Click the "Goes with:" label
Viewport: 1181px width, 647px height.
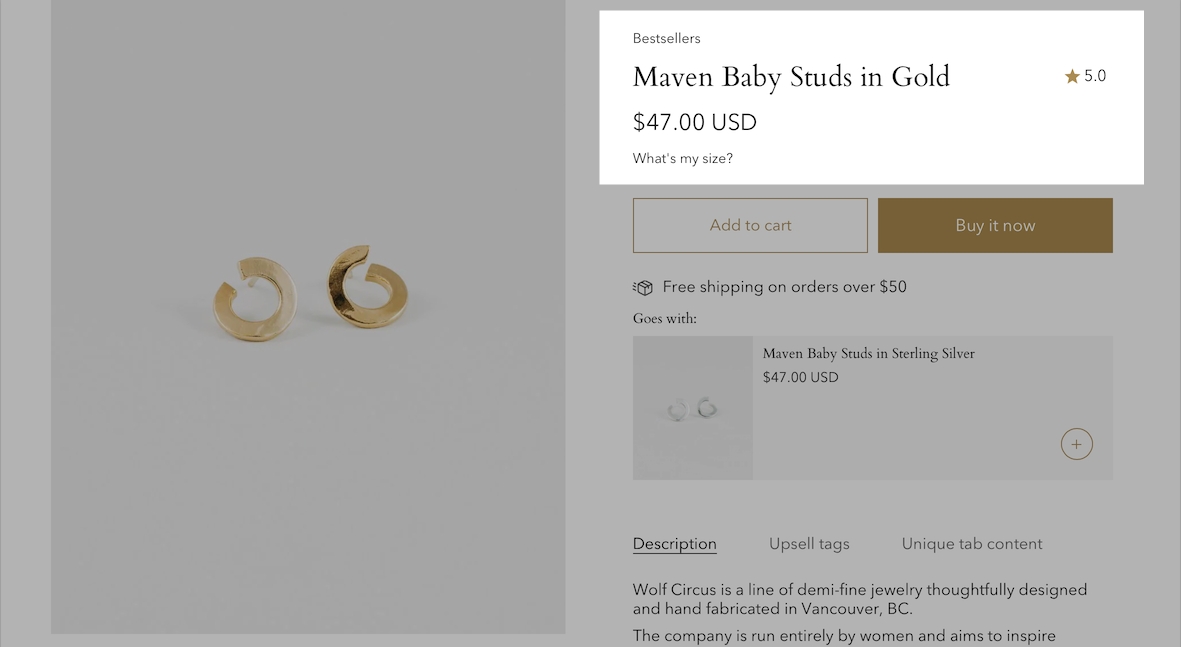664,318
